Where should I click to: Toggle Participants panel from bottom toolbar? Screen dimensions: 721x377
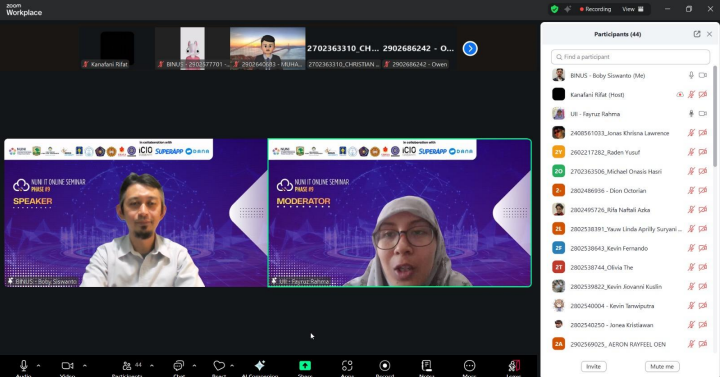(x=127, y=366)
